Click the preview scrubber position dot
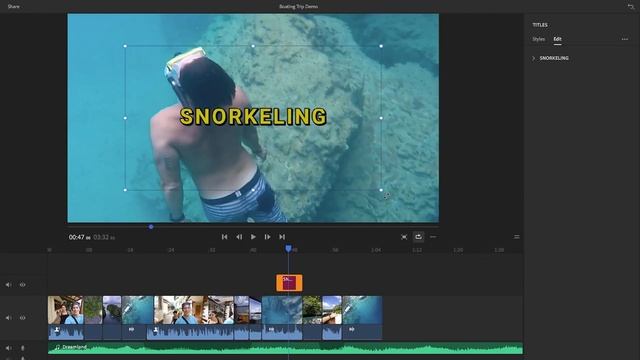Screen dimensions: 640x360 pos(151,227)
